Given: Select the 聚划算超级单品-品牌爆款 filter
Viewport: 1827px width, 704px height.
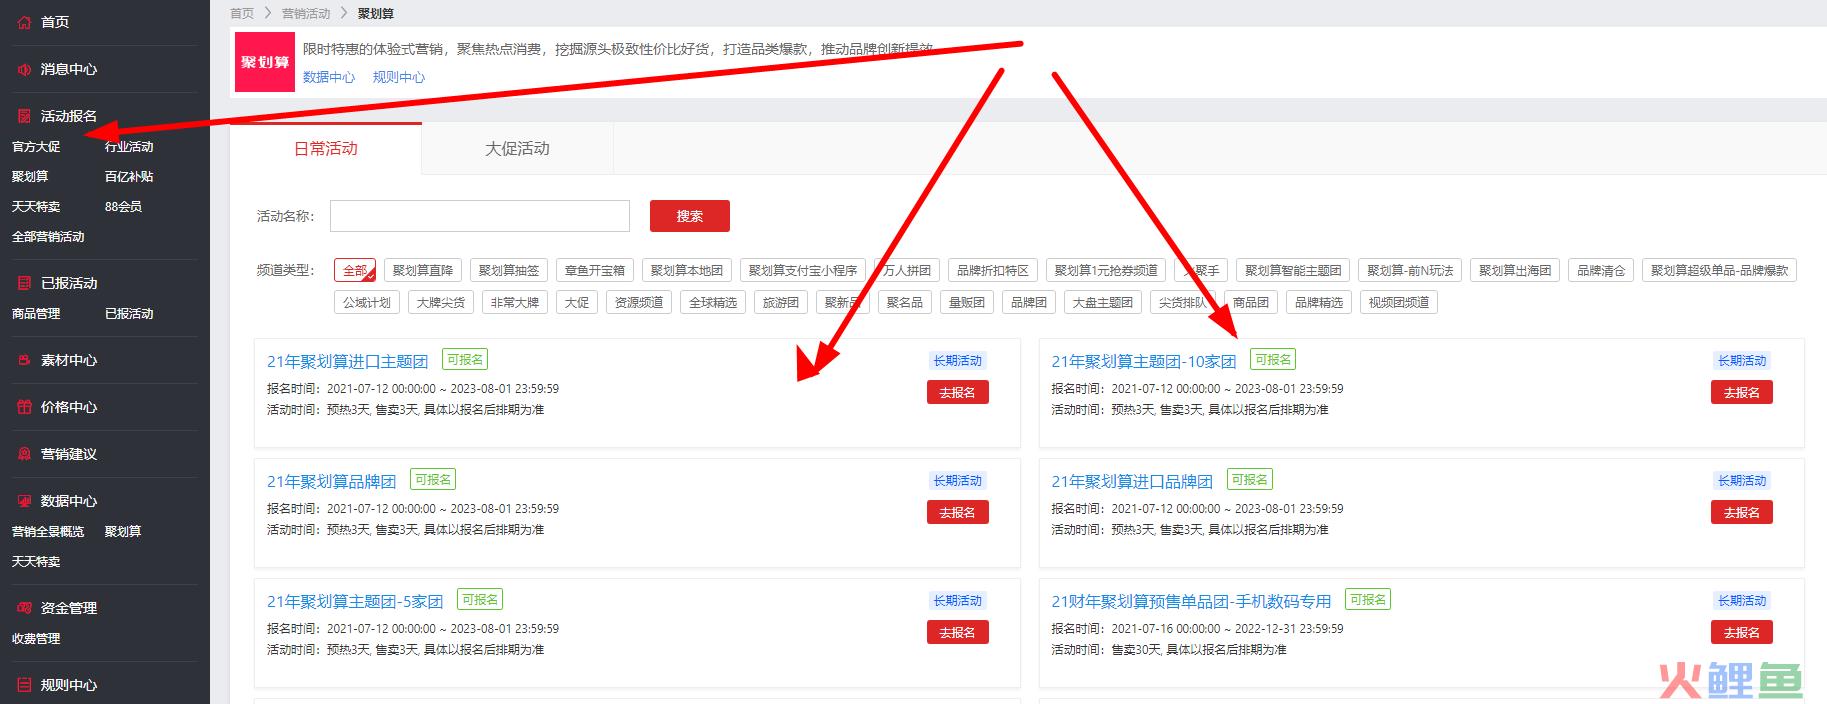Looking at the screenshot, I should click(x=1719, y=270).
